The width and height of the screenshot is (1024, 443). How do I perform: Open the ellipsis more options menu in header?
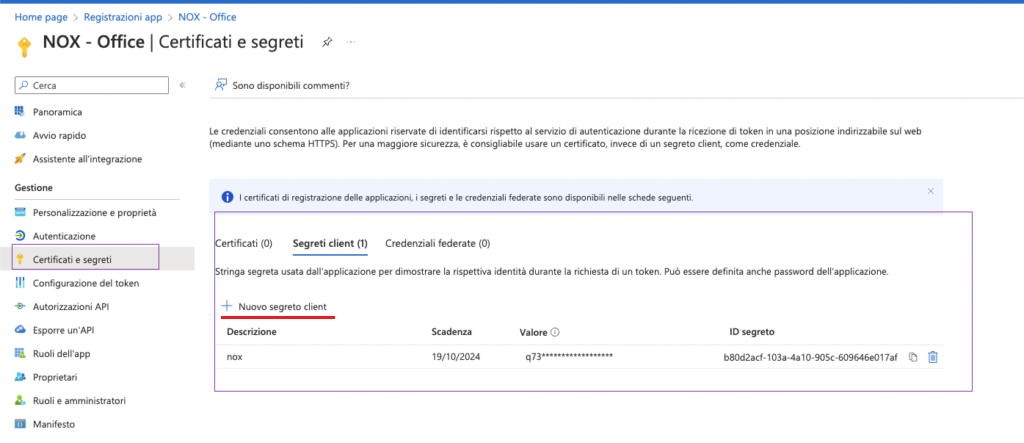pyautogui.click(x=351, y=42)
